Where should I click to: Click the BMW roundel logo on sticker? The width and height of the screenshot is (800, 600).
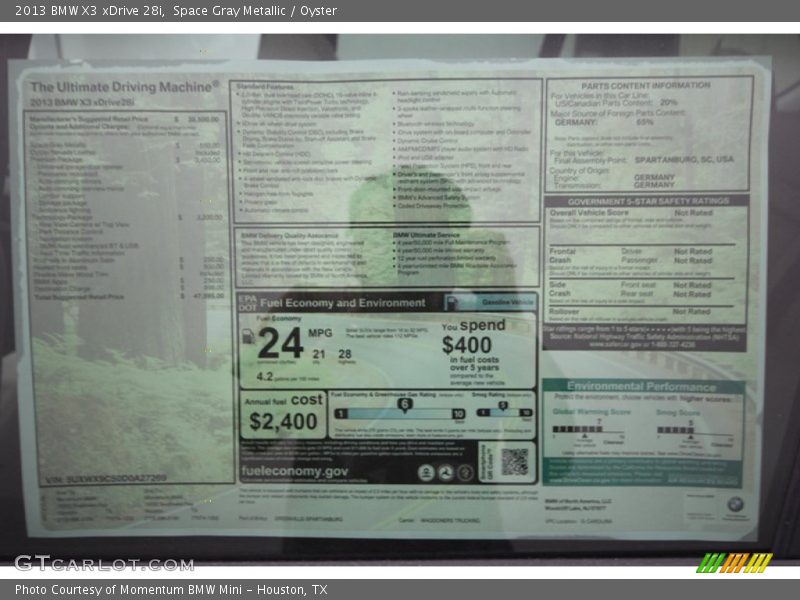(x=735, y=505)
